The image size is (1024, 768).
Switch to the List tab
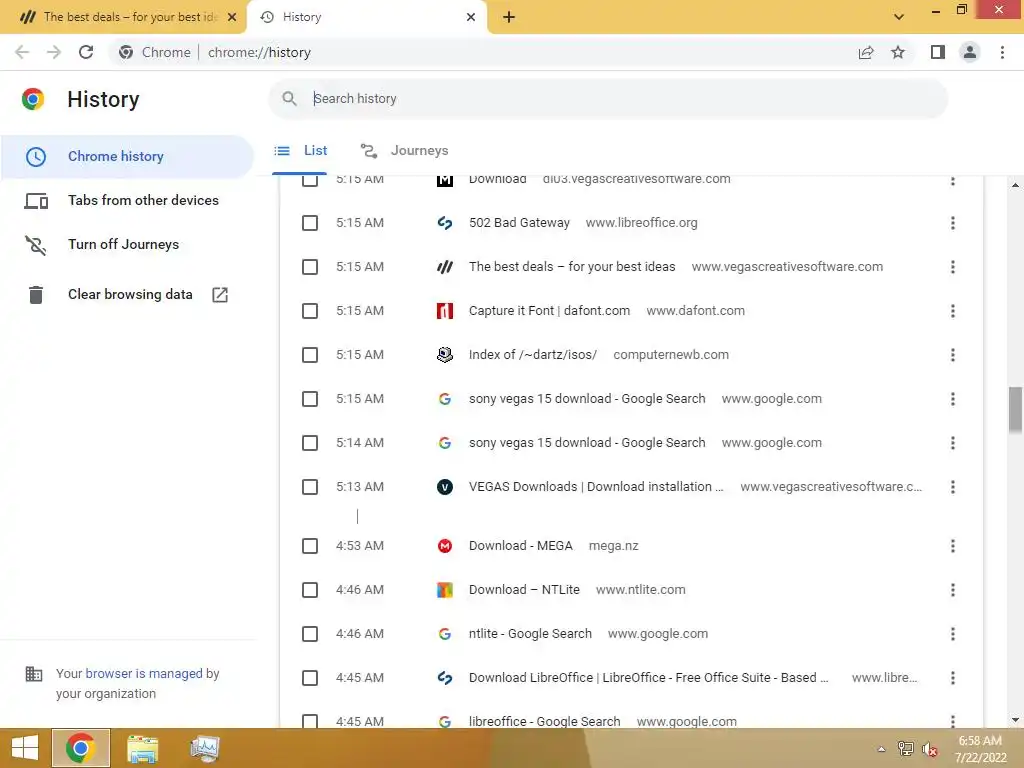pos(300,151)
